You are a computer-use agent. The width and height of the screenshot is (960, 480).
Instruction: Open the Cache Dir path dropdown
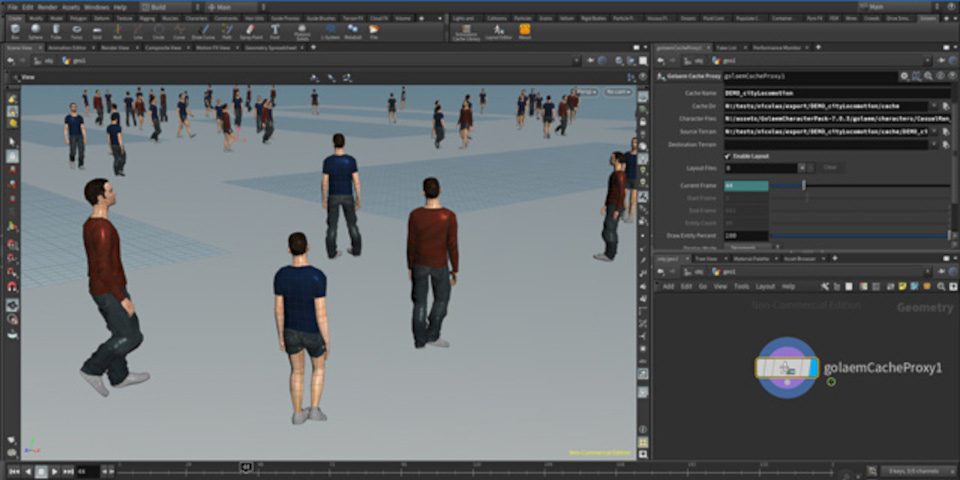(934, 106)
